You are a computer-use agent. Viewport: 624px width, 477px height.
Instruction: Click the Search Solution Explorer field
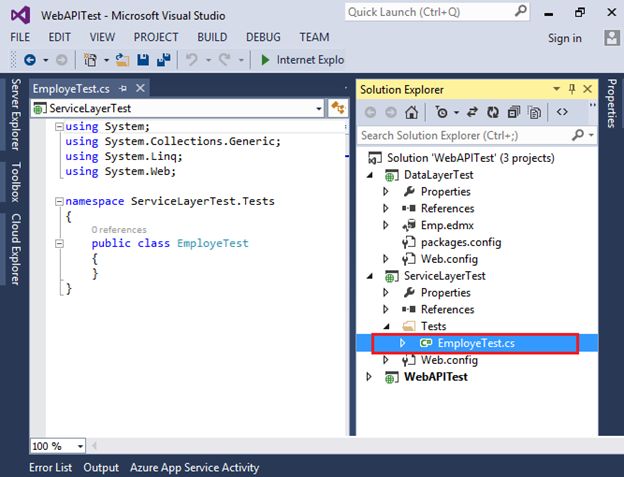click(x=477, y=136)
